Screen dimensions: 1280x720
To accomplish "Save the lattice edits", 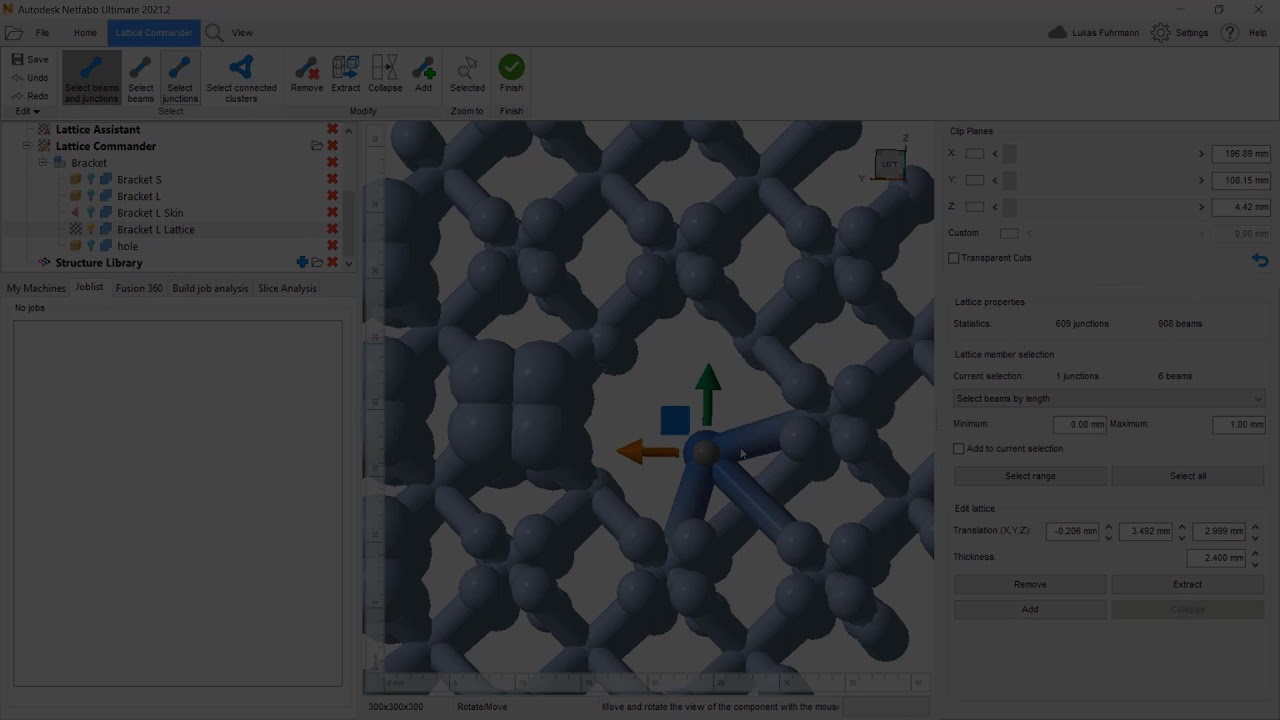I will [30, 59].
